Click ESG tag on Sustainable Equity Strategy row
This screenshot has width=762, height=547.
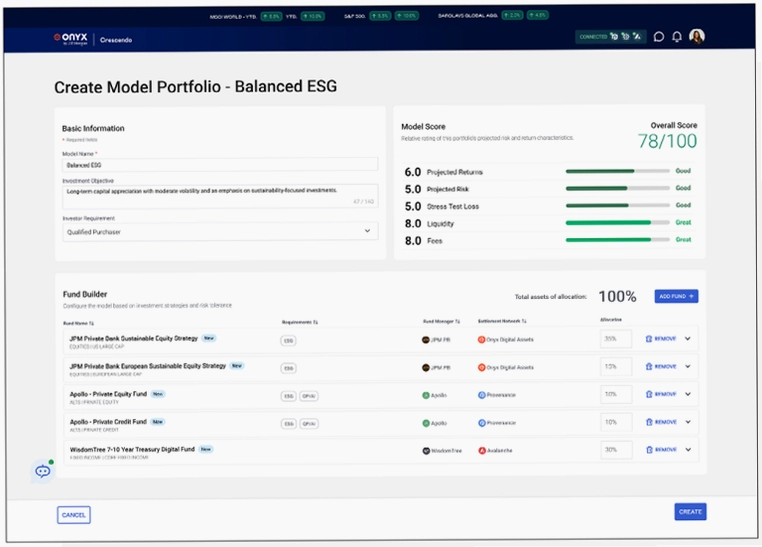(288, 341)
